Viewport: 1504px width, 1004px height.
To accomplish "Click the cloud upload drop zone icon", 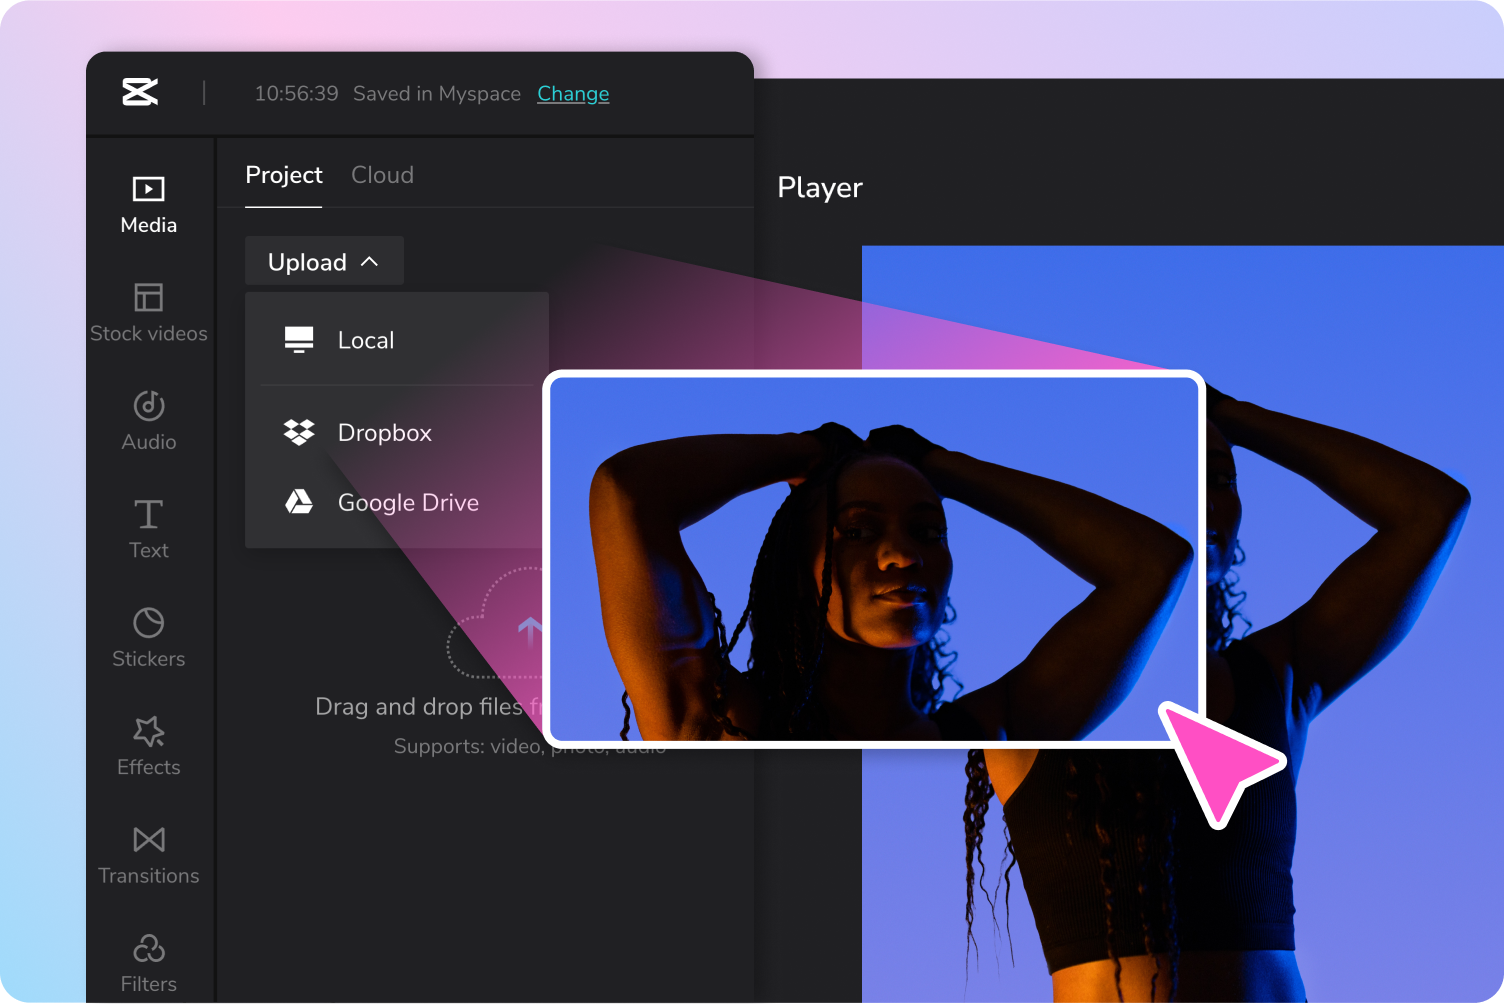I will tap(494, 623).
